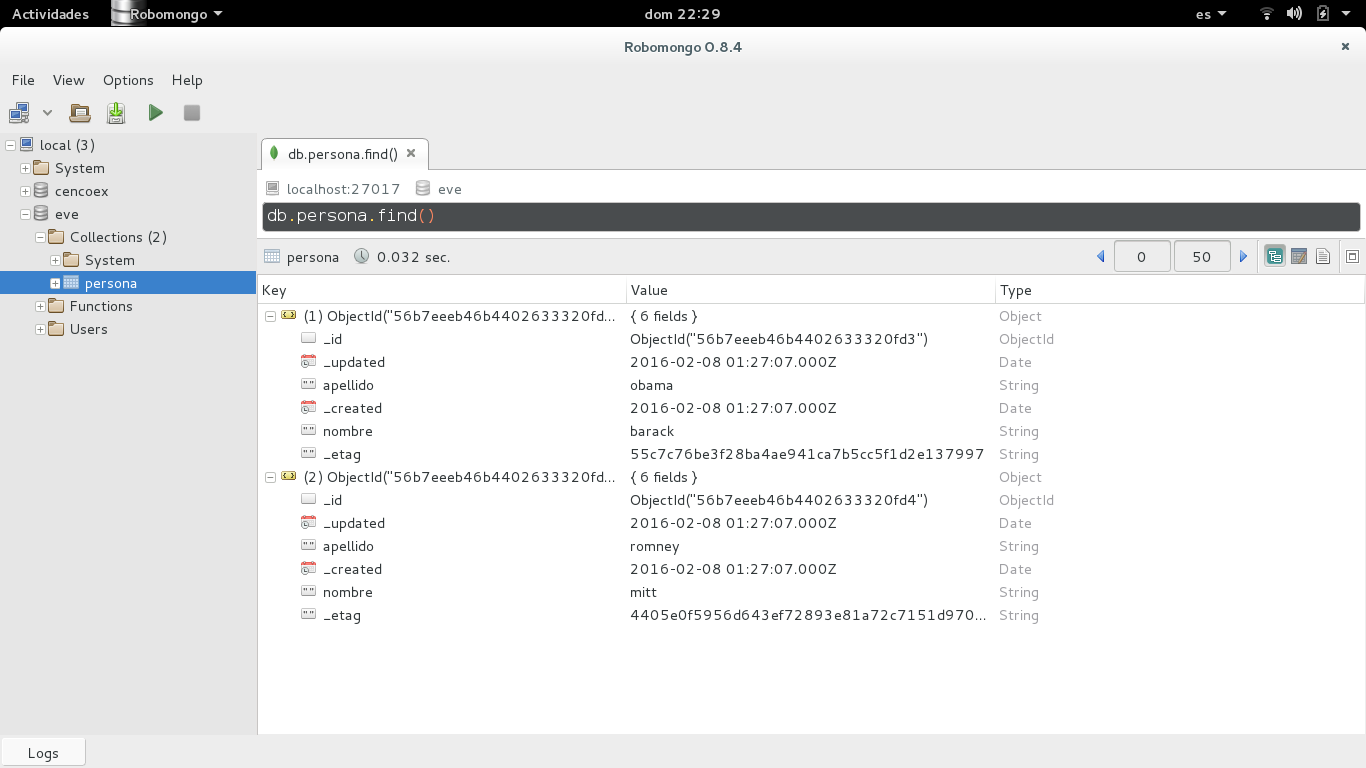Select ObjectId value ending in 20fd4
Screen dimensions: 1366x768
tap(779, 500)
